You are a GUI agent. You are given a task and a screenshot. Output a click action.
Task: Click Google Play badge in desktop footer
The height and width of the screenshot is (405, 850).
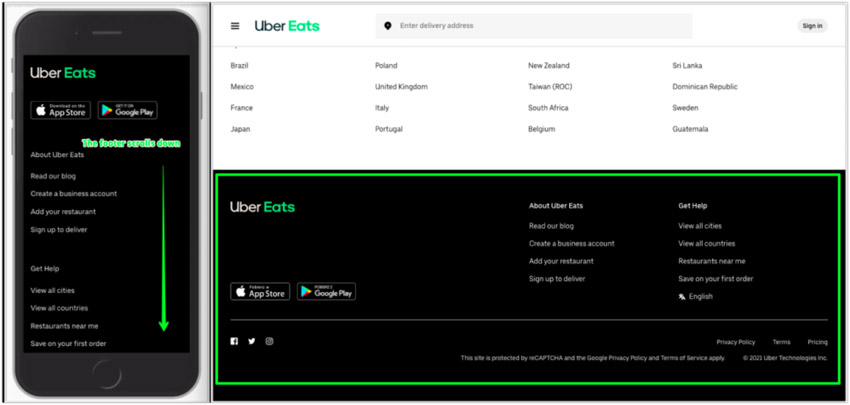click(x=326, y=291)
